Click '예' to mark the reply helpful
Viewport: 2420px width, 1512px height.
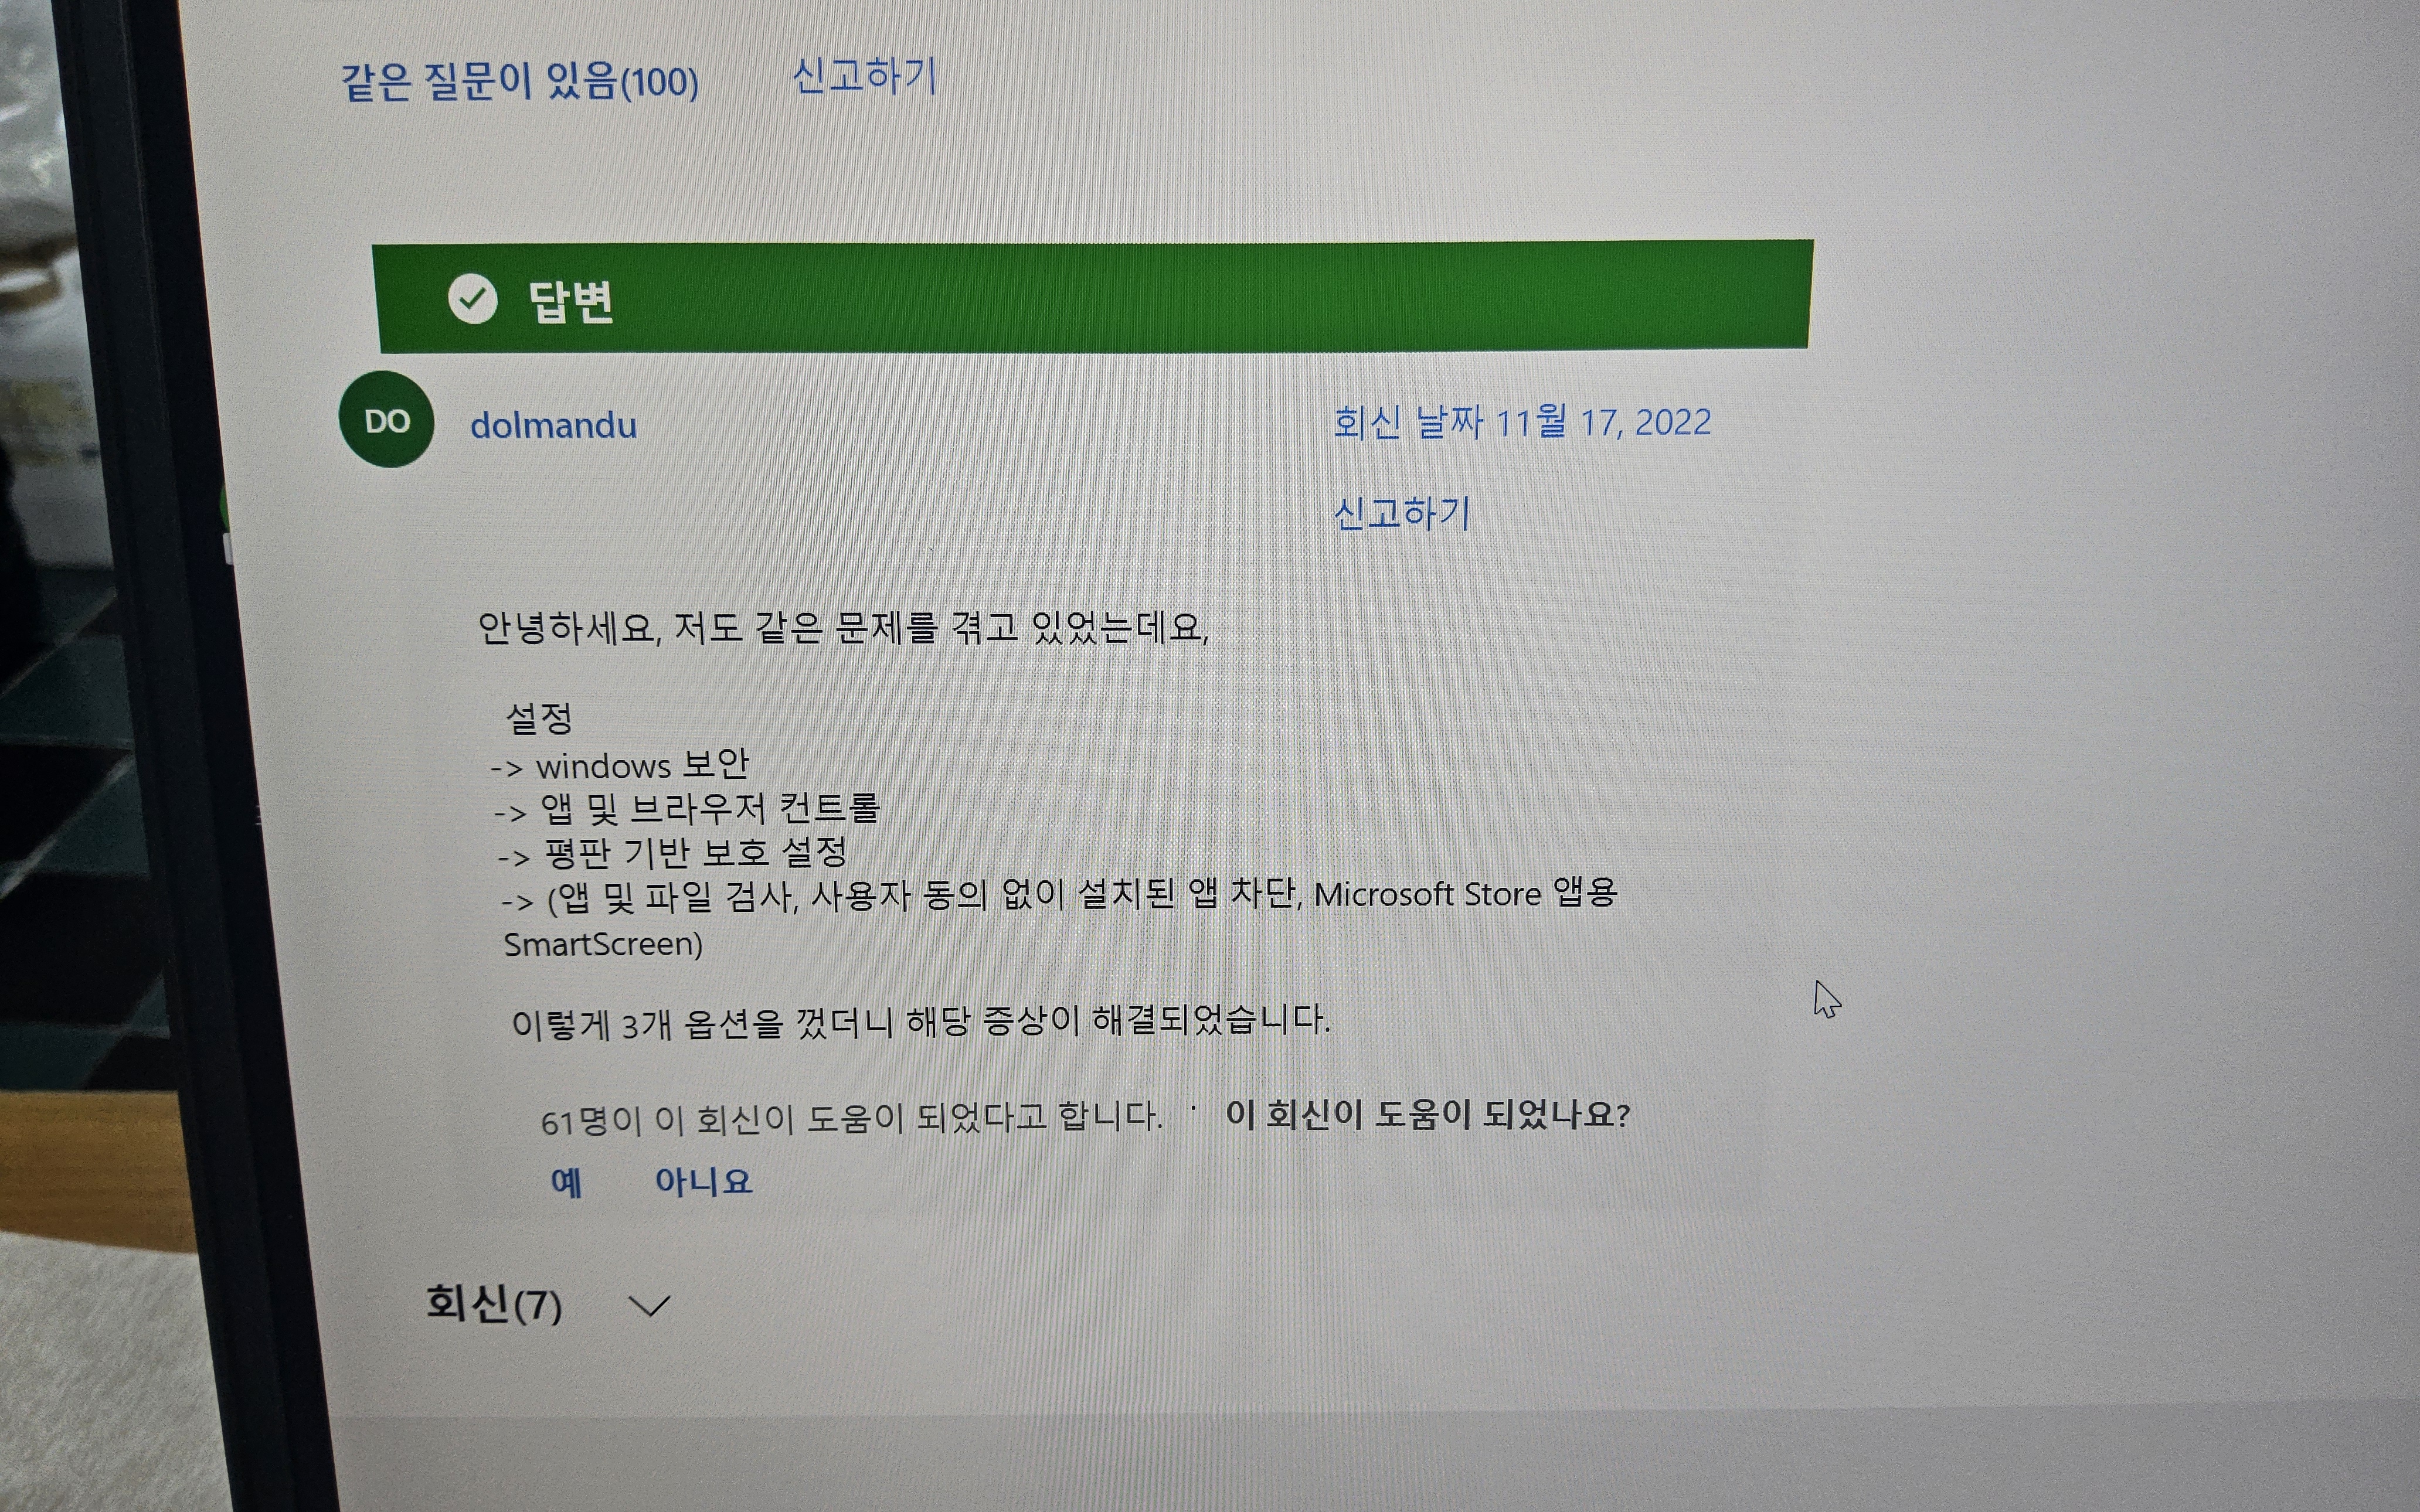(x=566, y=1182)
